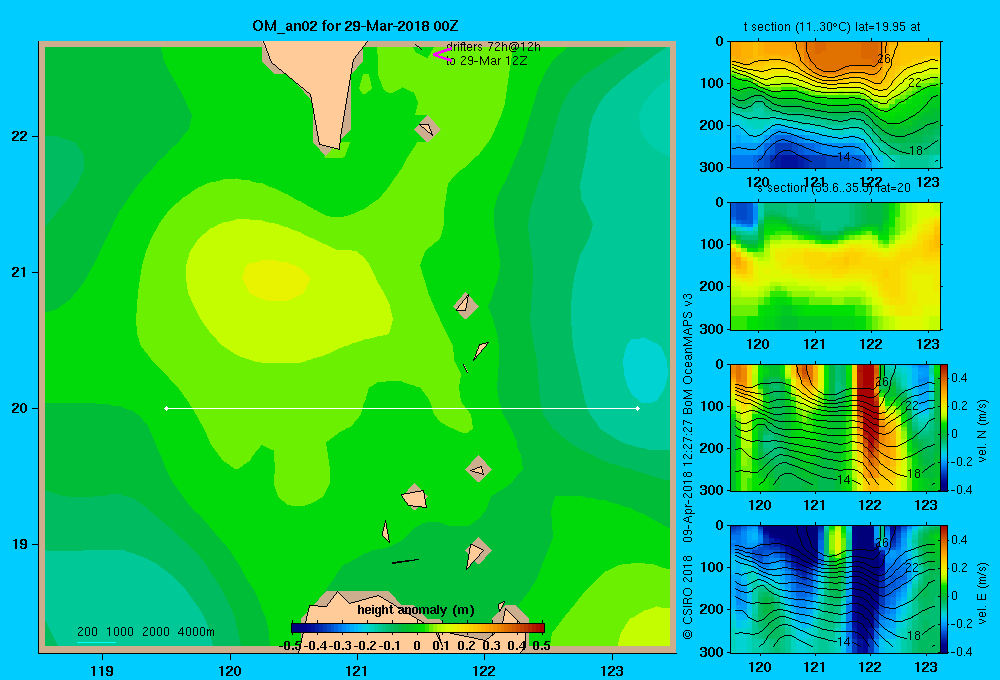Click the dark red 0.5 end of height anomaly colorbar
Screen dimensions: 1000x680
click(x=540, y=628)
